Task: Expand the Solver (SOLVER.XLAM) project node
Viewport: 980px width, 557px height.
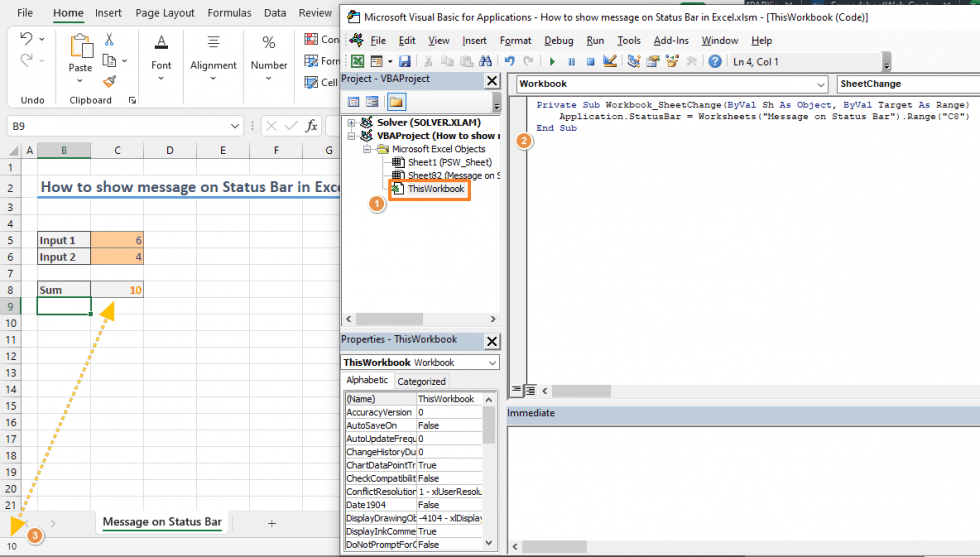Action: pos(351,123)
